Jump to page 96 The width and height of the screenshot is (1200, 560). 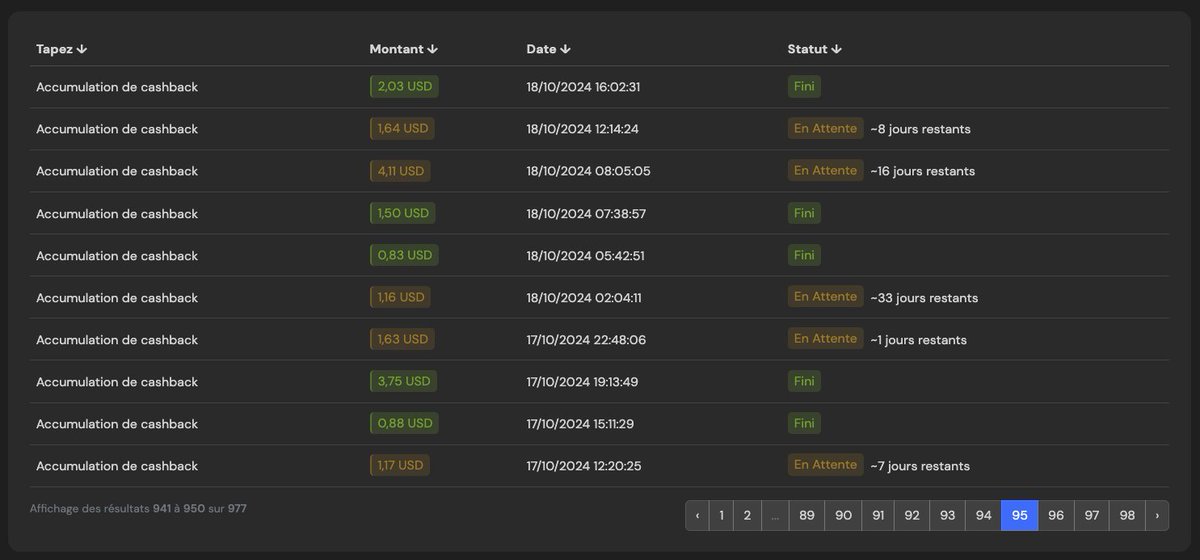[1056, 515]
